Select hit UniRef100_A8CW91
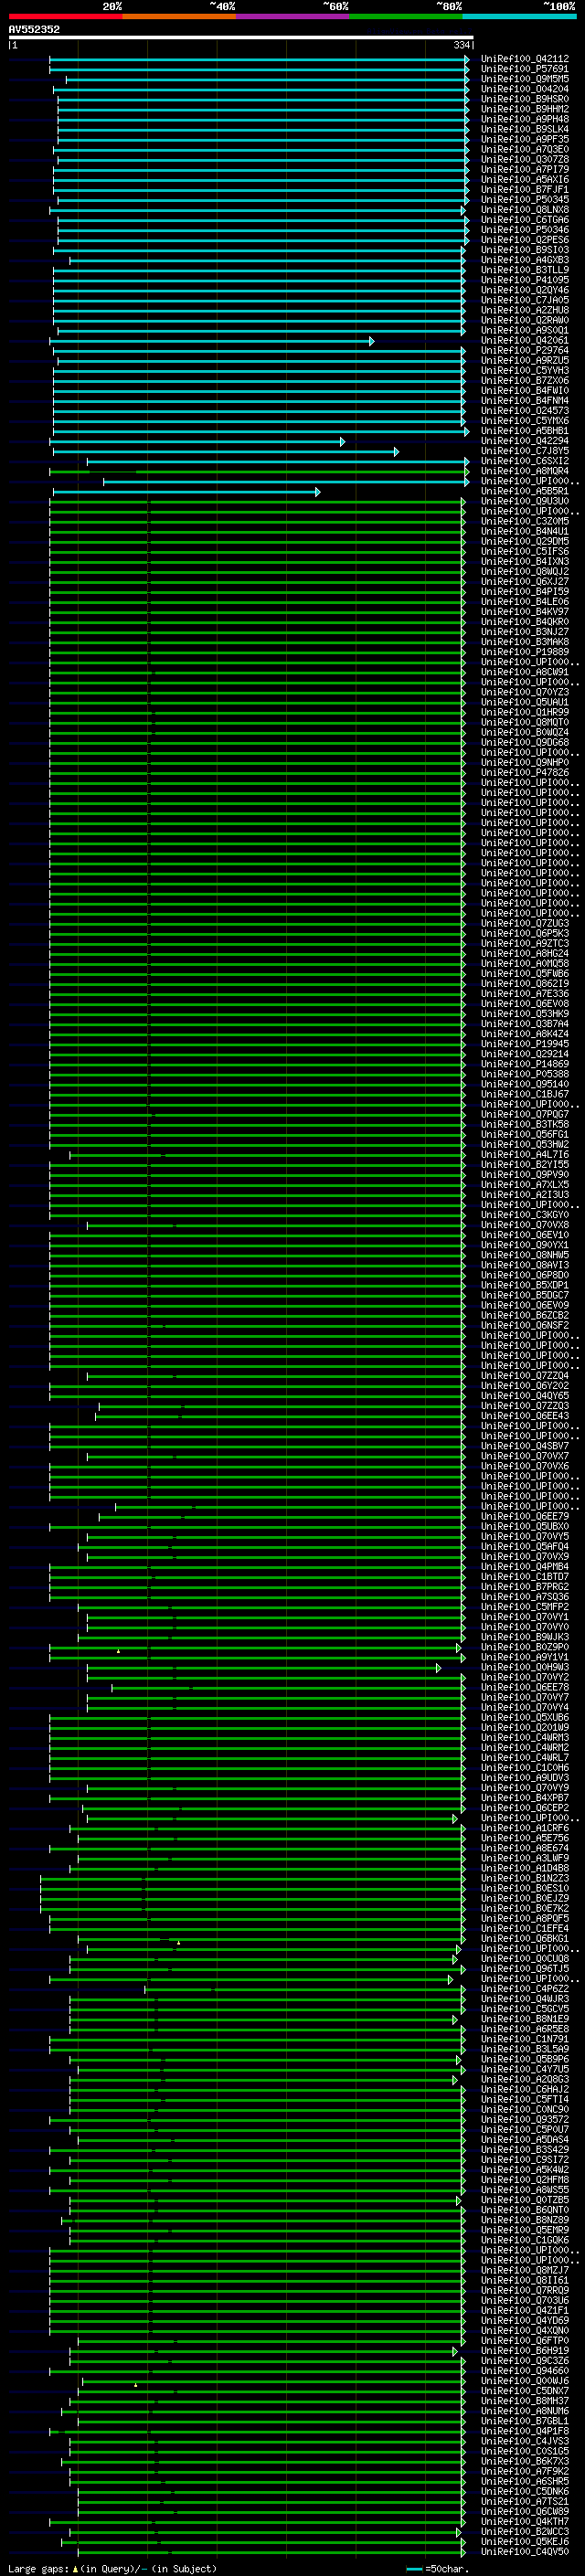 [524, 672]
